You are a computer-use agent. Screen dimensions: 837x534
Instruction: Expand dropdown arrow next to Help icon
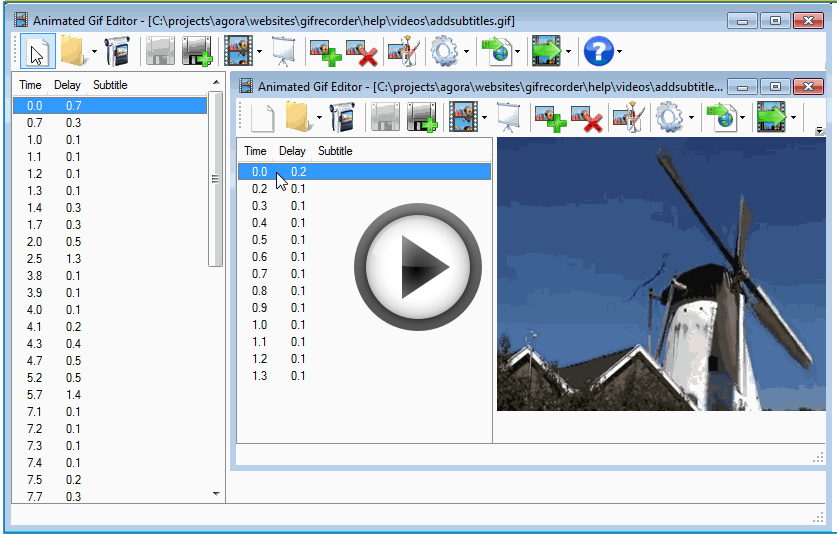619,52
